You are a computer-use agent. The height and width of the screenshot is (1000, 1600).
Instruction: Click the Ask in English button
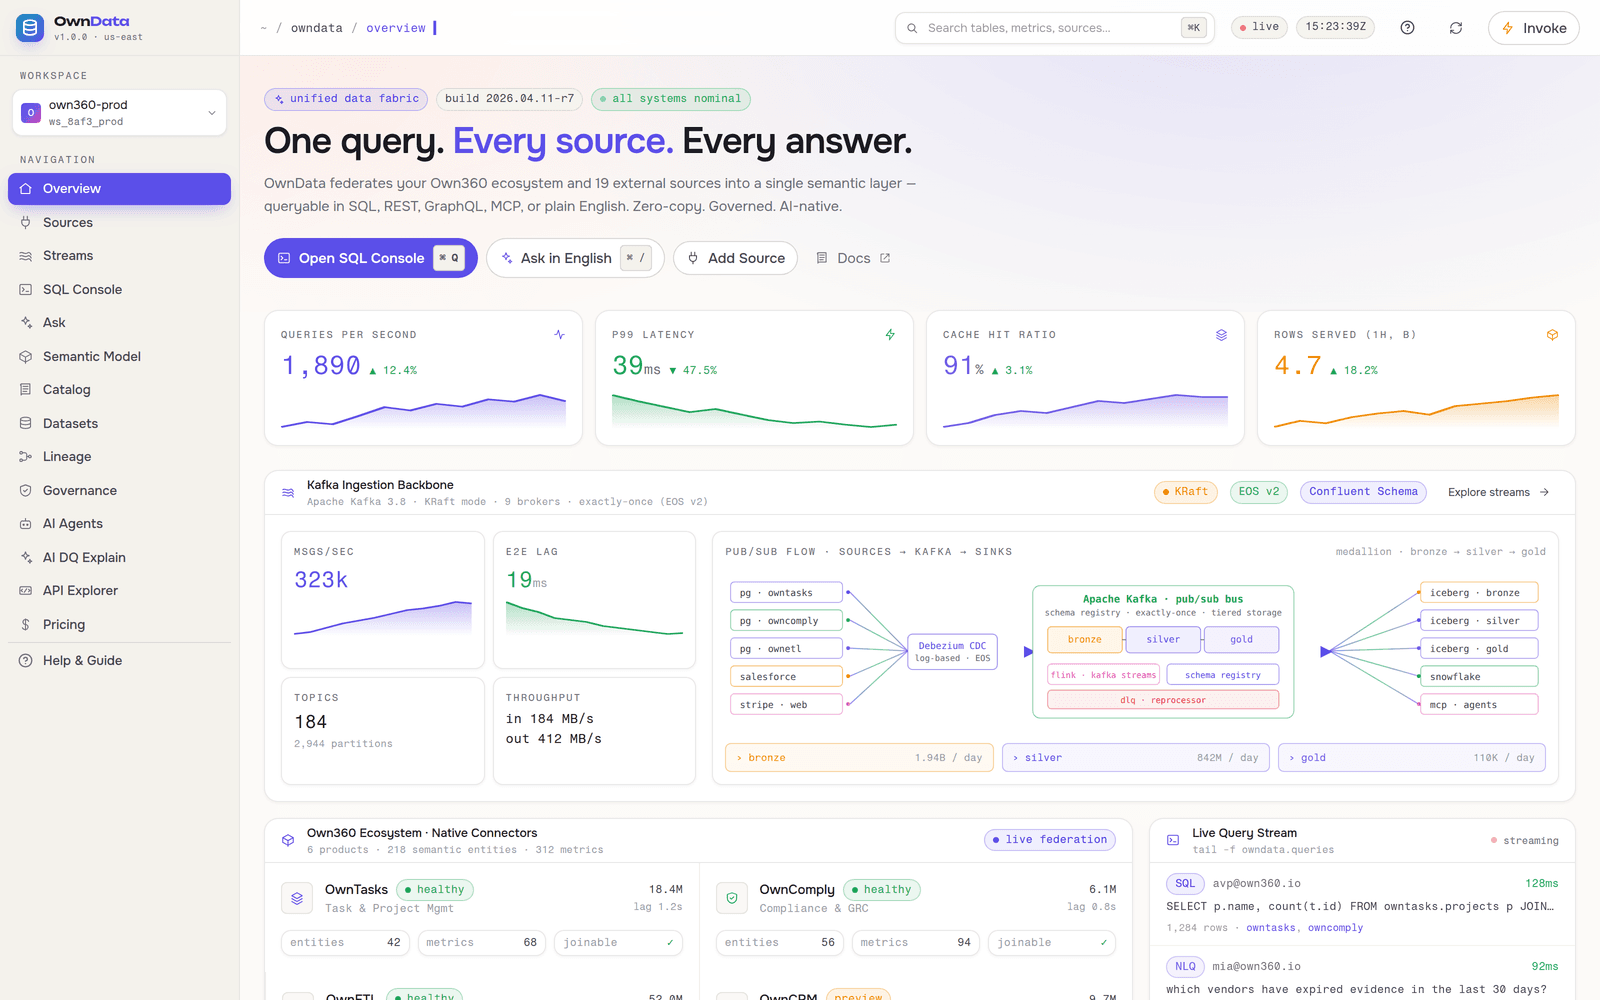[575, 258]
